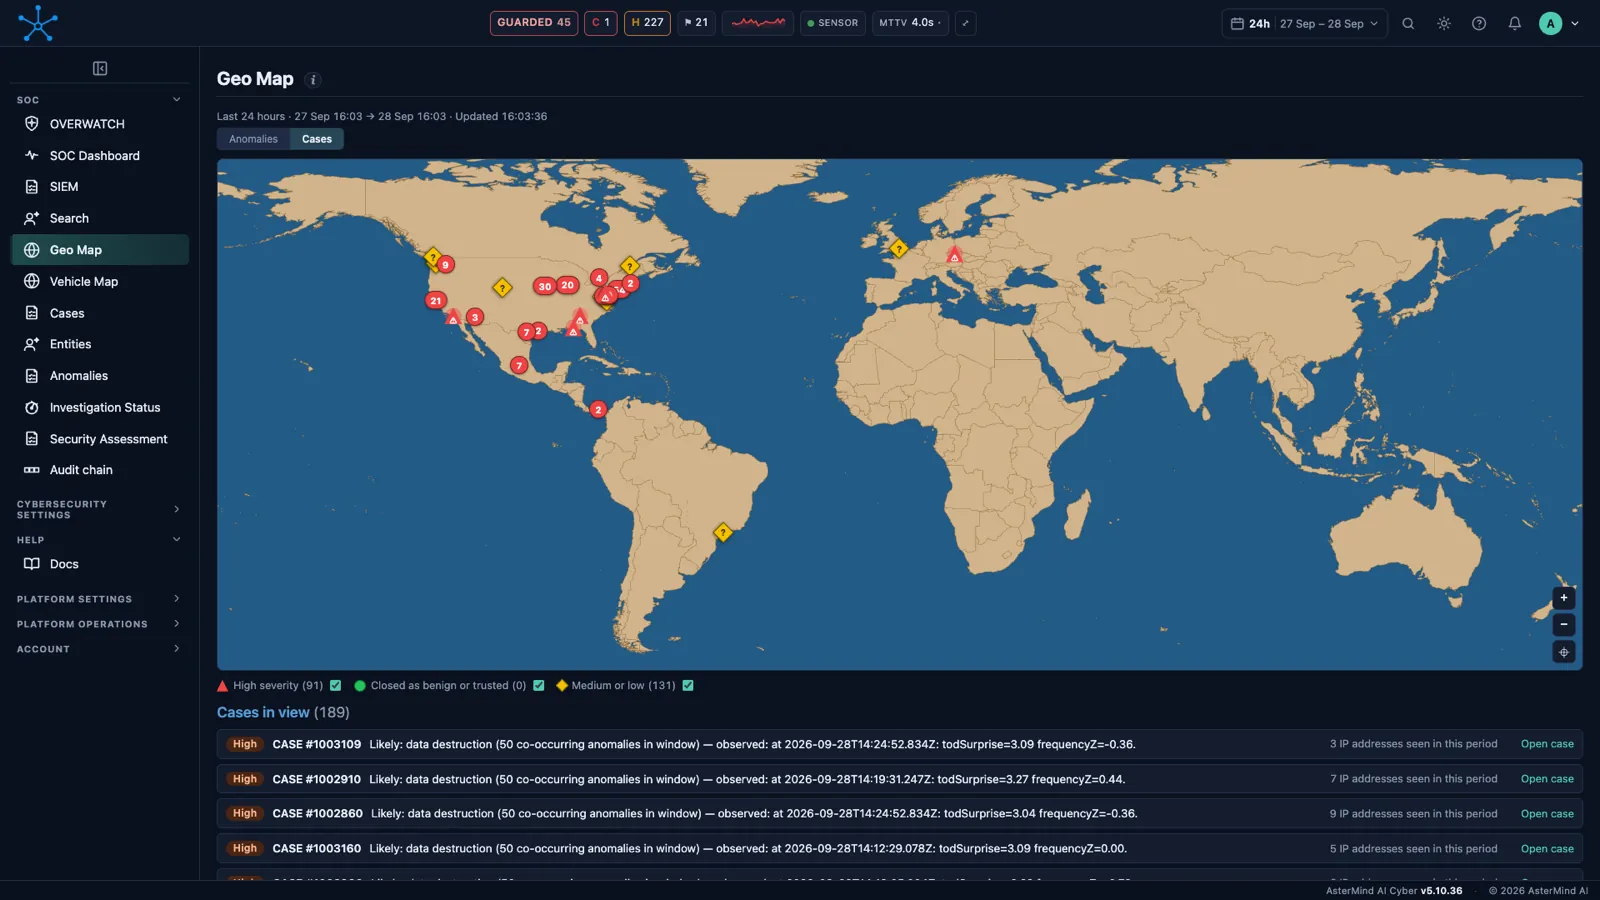Click the red sparkline trend chart

[x=758, y=23]
